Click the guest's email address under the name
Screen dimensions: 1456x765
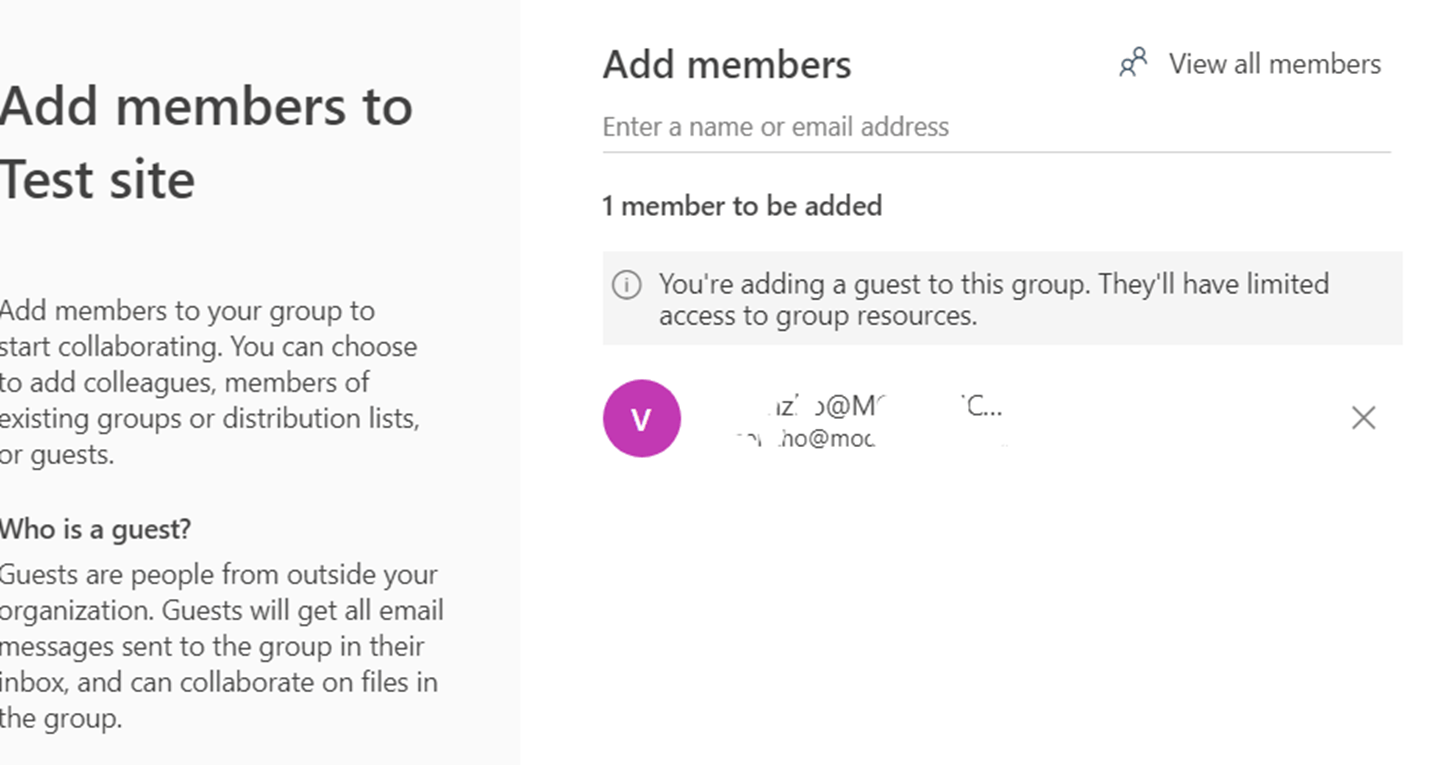coord(806,438)
